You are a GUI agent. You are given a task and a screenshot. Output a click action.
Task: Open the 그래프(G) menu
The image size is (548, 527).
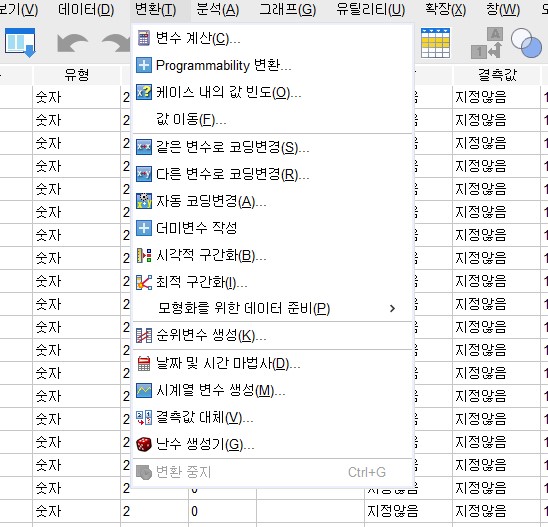(287, 9)
